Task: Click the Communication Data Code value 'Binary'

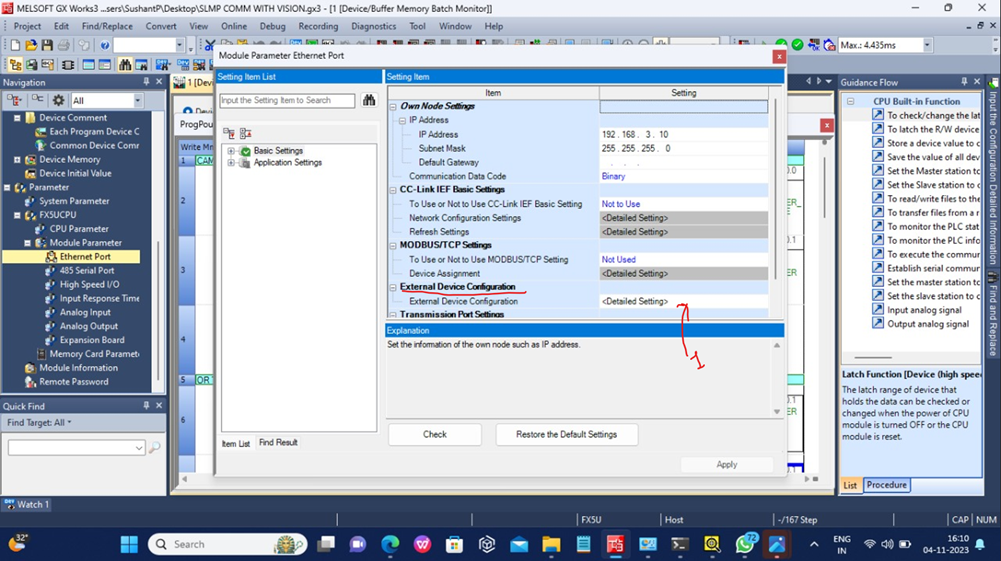Action: tap(613, 176)
